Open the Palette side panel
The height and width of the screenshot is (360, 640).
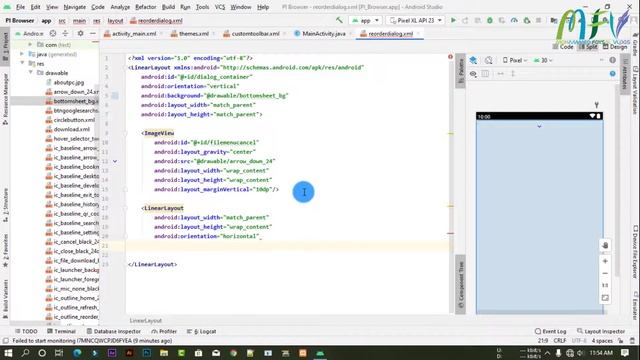pos(461,71)
